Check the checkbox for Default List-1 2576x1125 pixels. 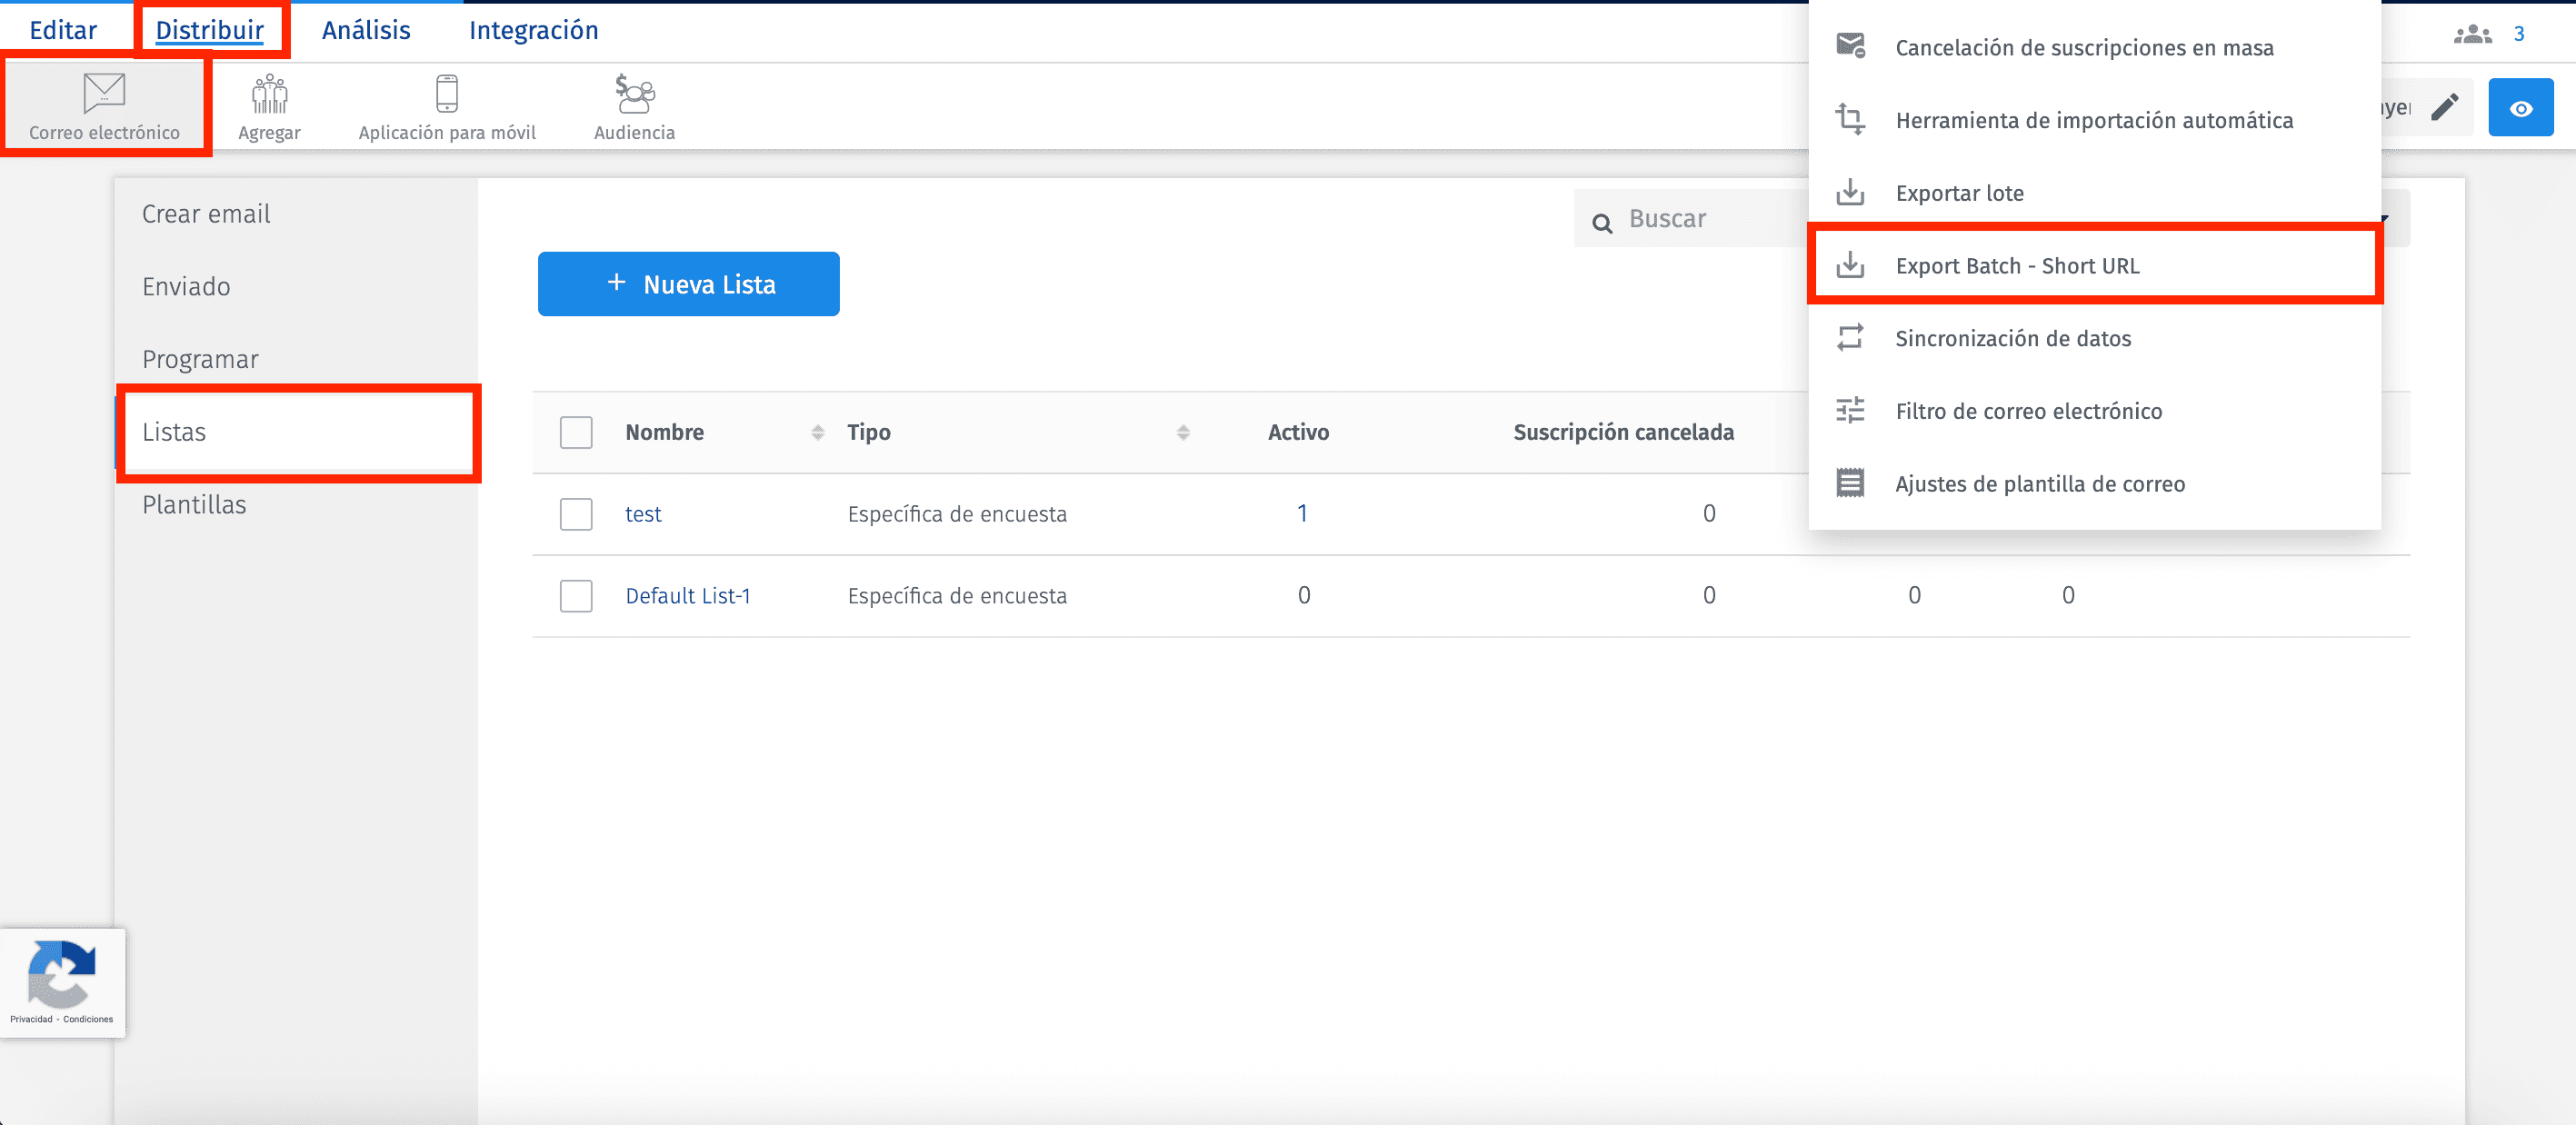click(x=576, y=596)
